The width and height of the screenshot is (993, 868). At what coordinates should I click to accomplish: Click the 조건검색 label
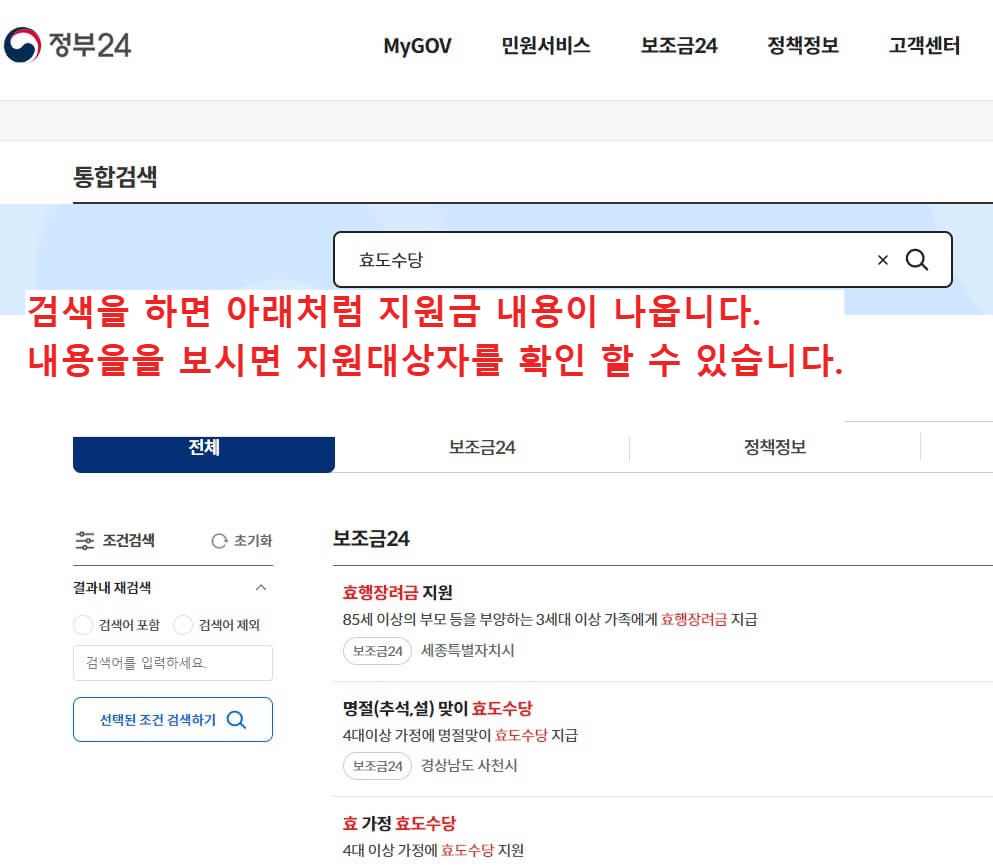[129, 541]
